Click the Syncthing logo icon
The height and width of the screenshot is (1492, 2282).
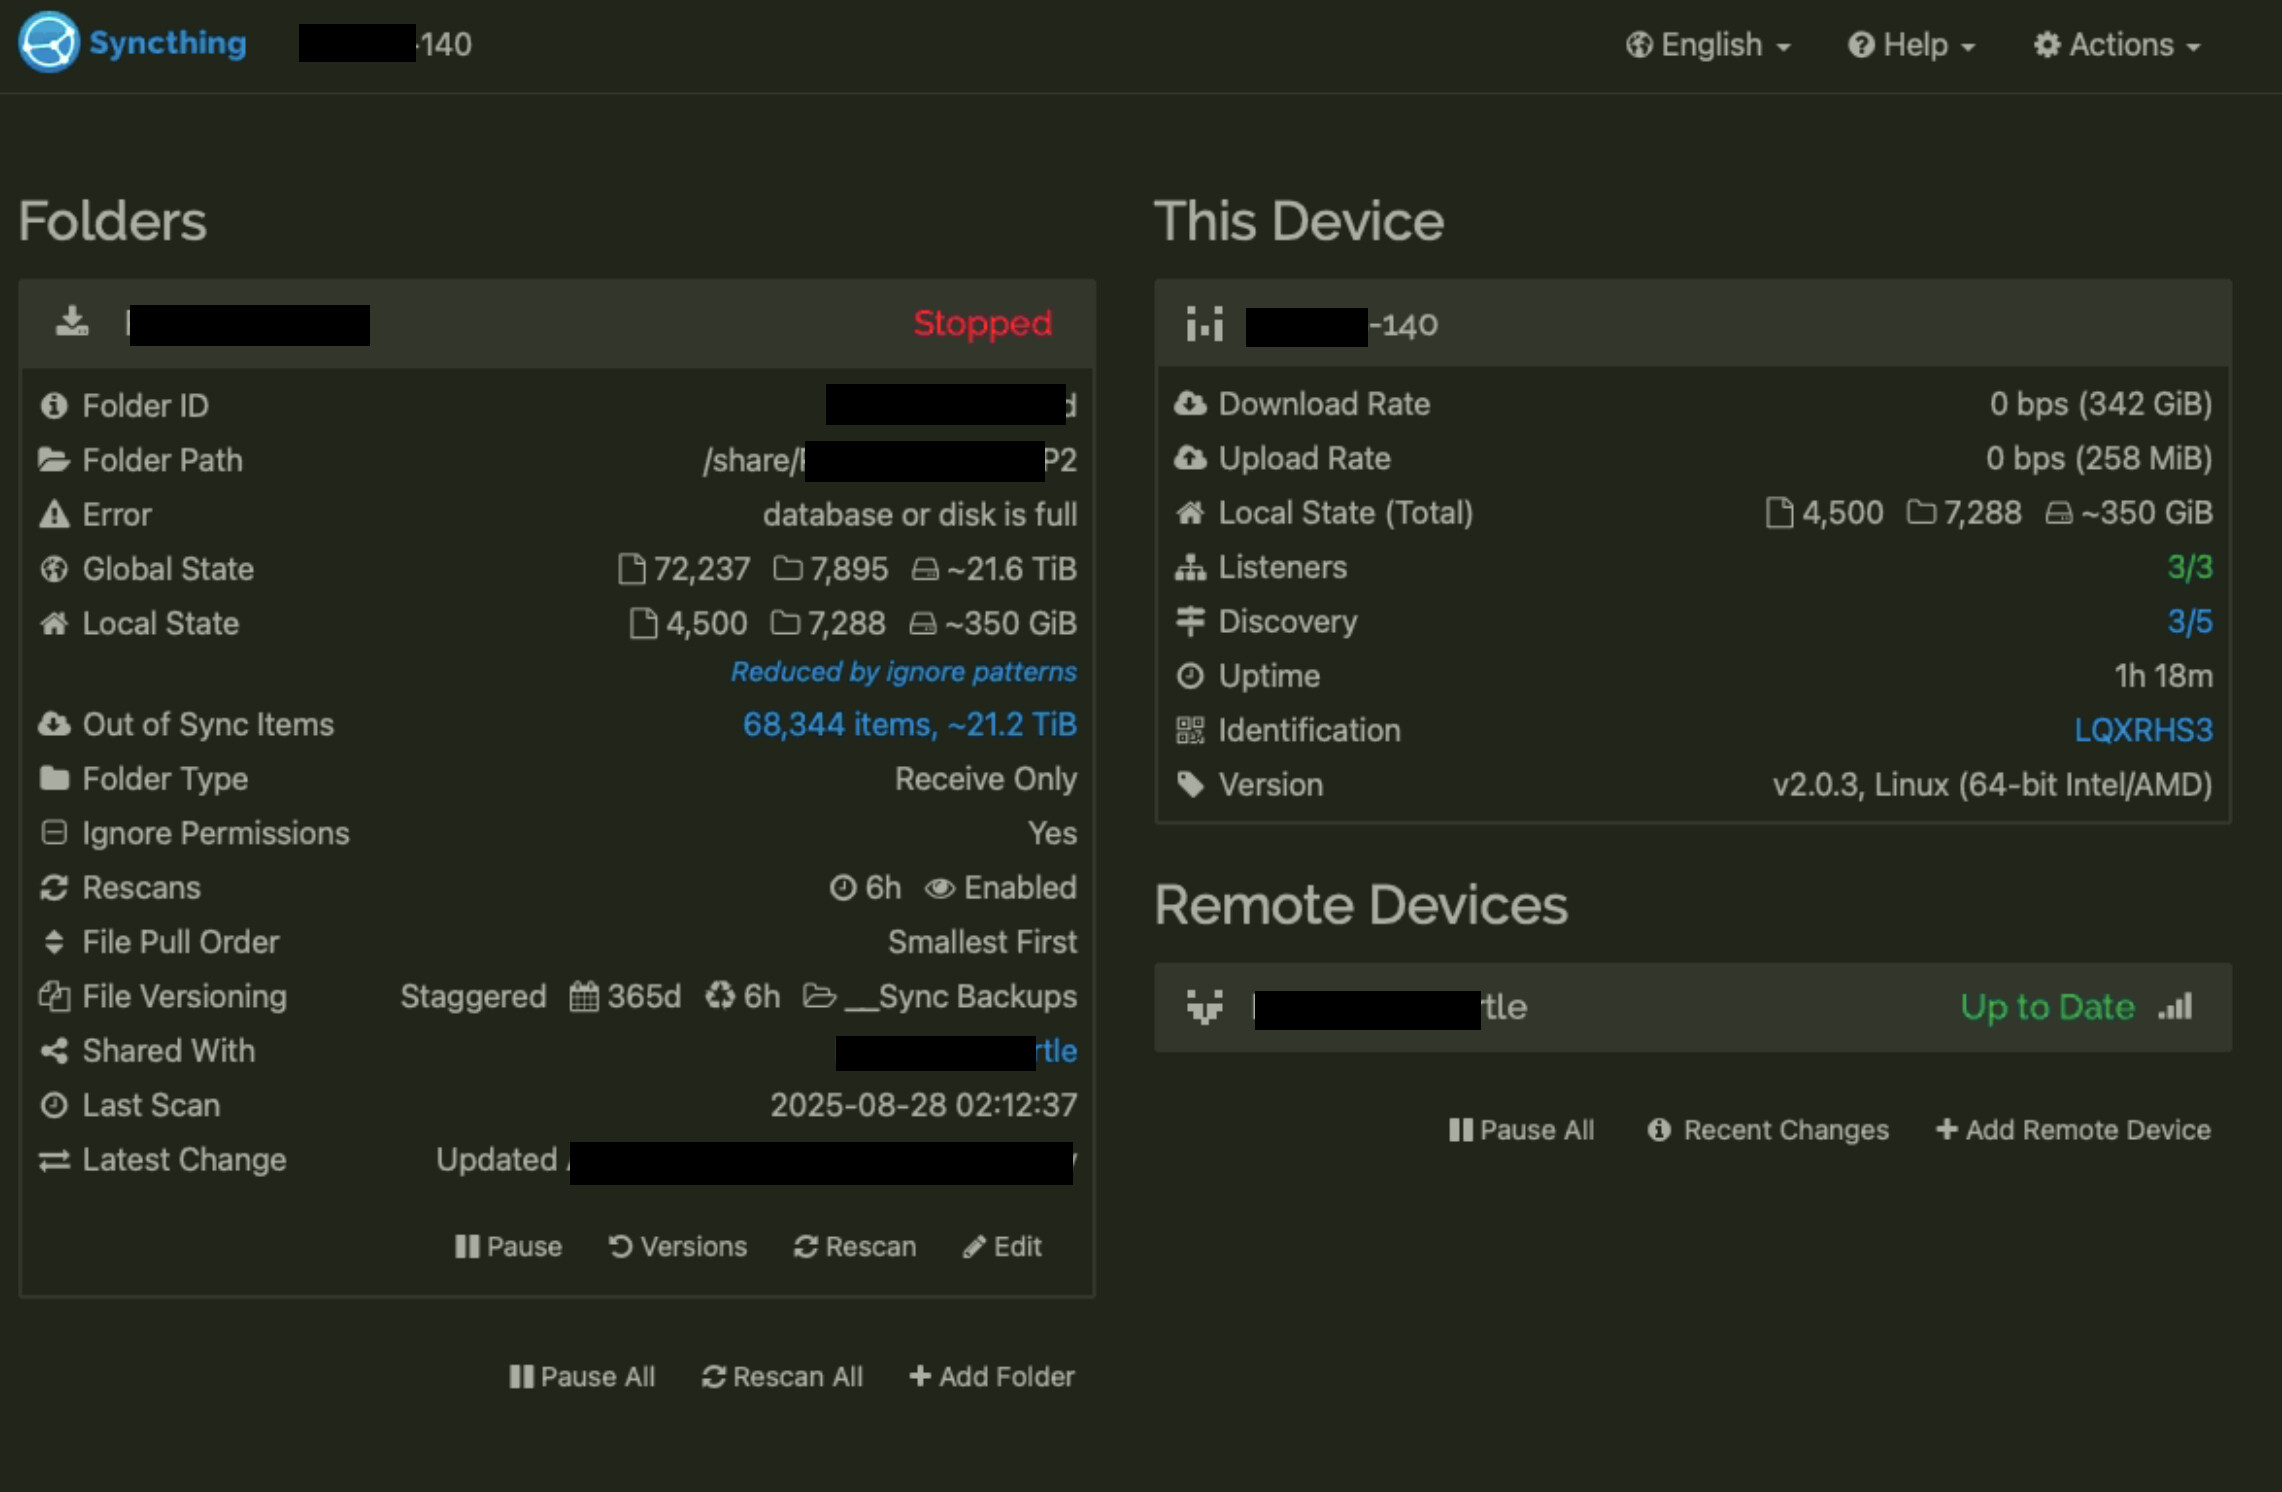48,43
